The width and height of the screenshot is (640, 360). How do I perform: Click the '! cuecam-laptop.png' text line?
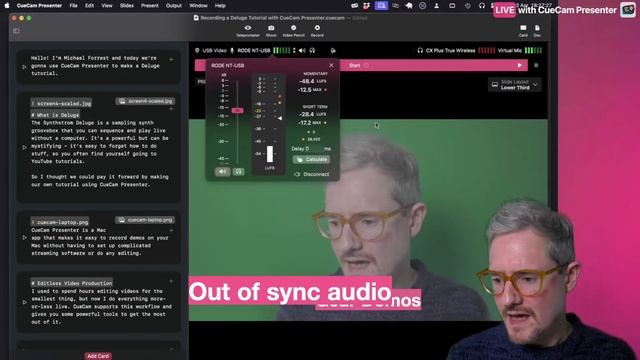(x=60, y=222)
